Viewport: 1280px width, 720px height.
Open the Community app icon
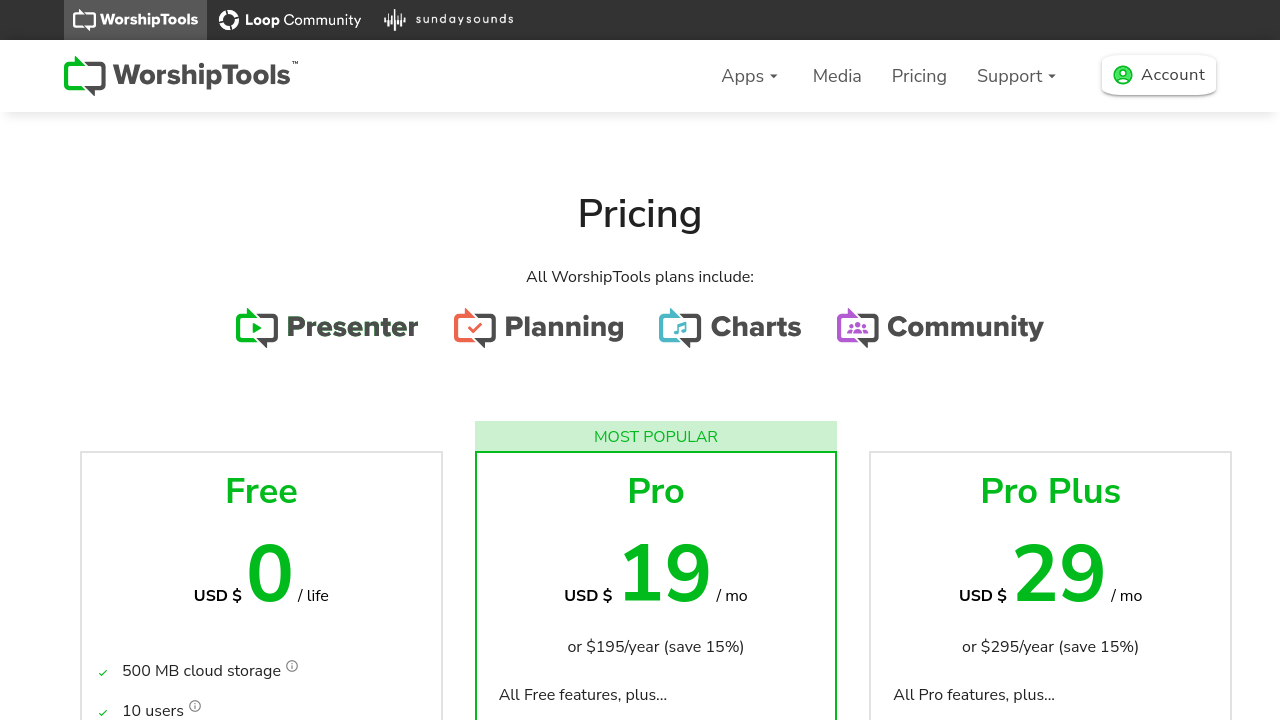[858, 328]
